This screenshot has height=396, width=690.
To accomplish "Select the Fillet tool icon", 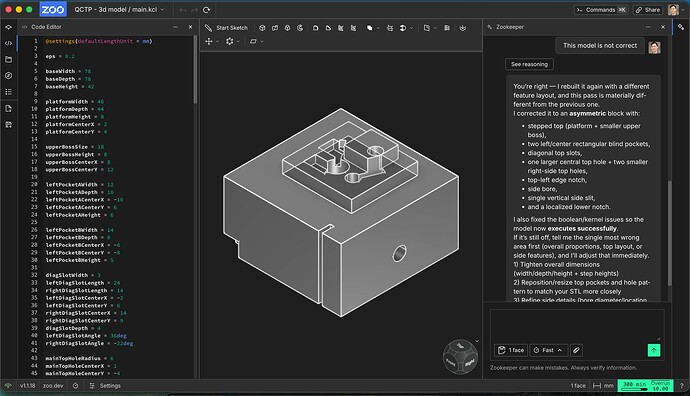I will tap(316, 28).
